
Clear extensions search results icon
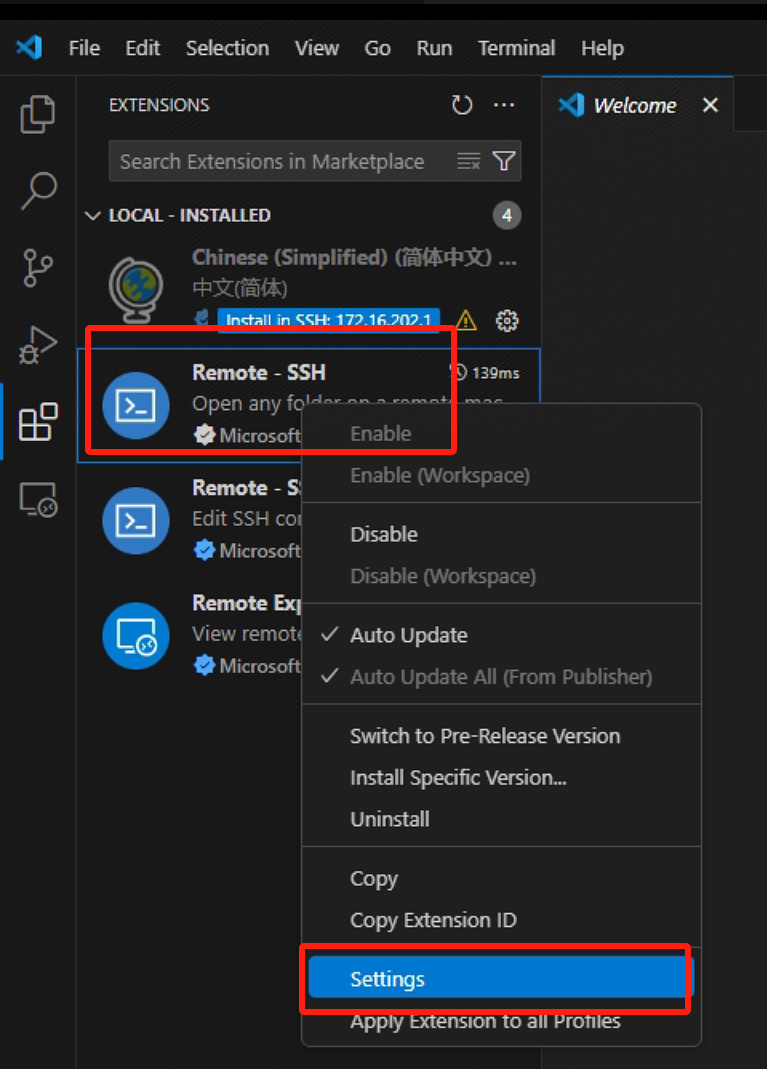468,161
